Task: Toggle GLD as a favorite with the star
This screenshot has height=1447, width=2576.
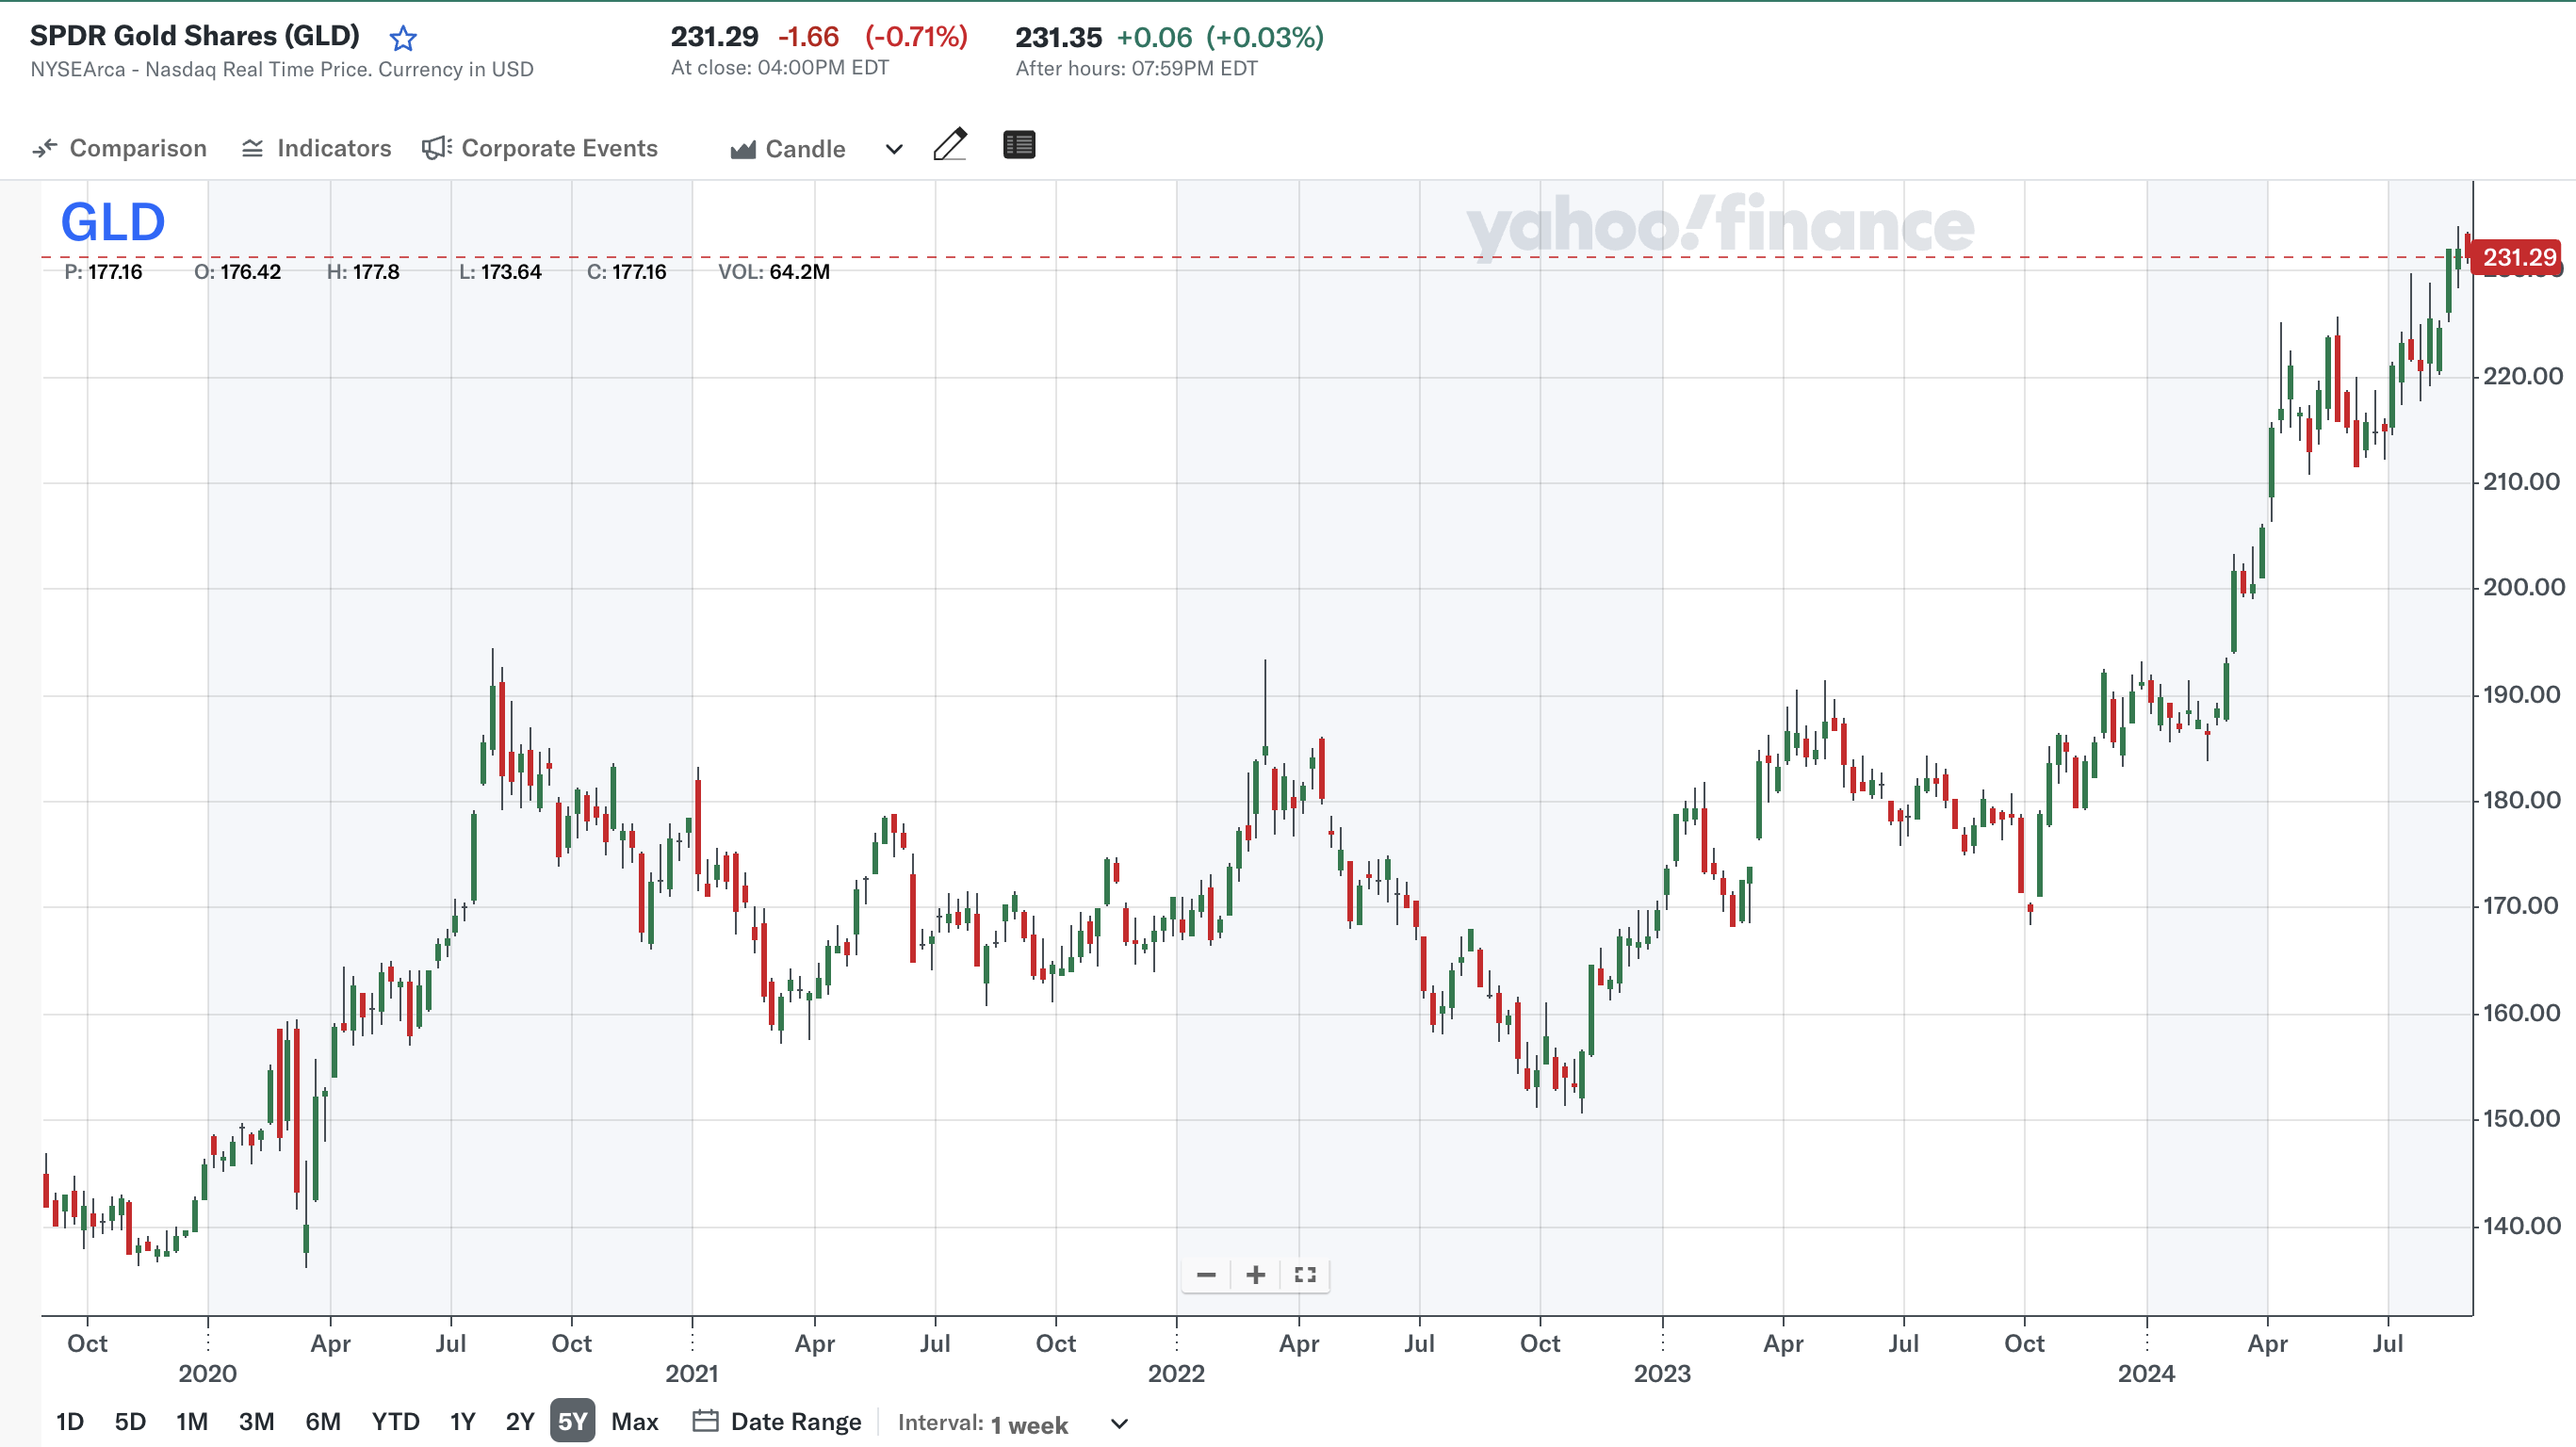Action: pos(403,37)
